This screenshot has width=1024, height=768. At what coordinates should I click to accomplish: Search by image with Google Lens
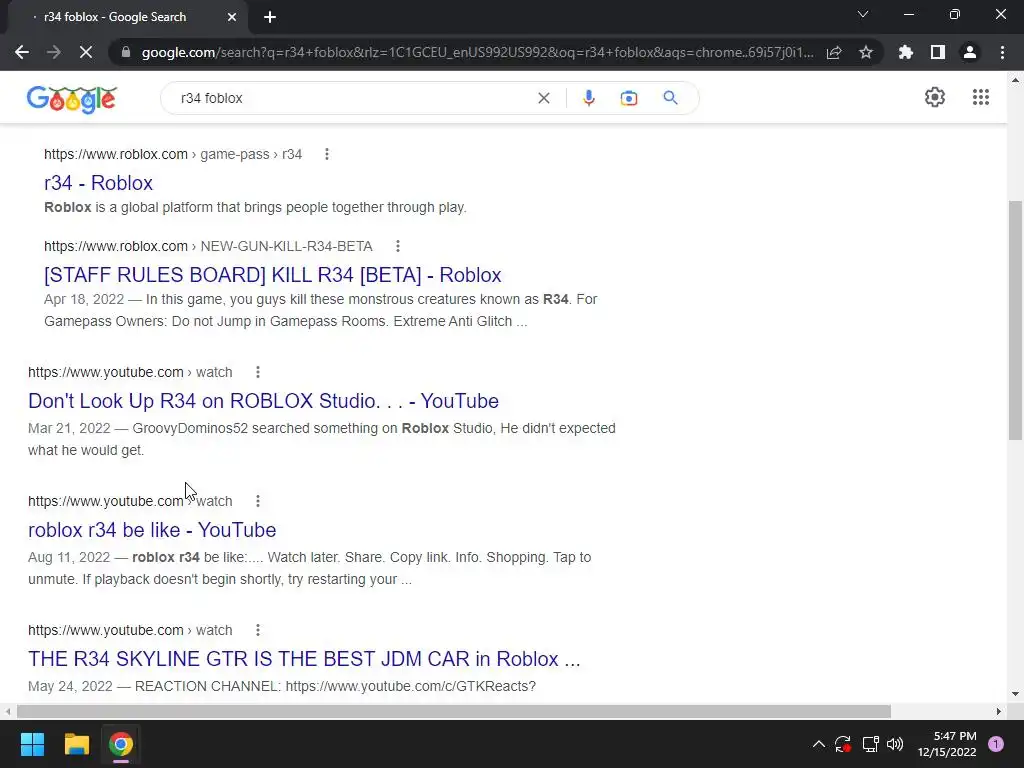pos(629,98)
